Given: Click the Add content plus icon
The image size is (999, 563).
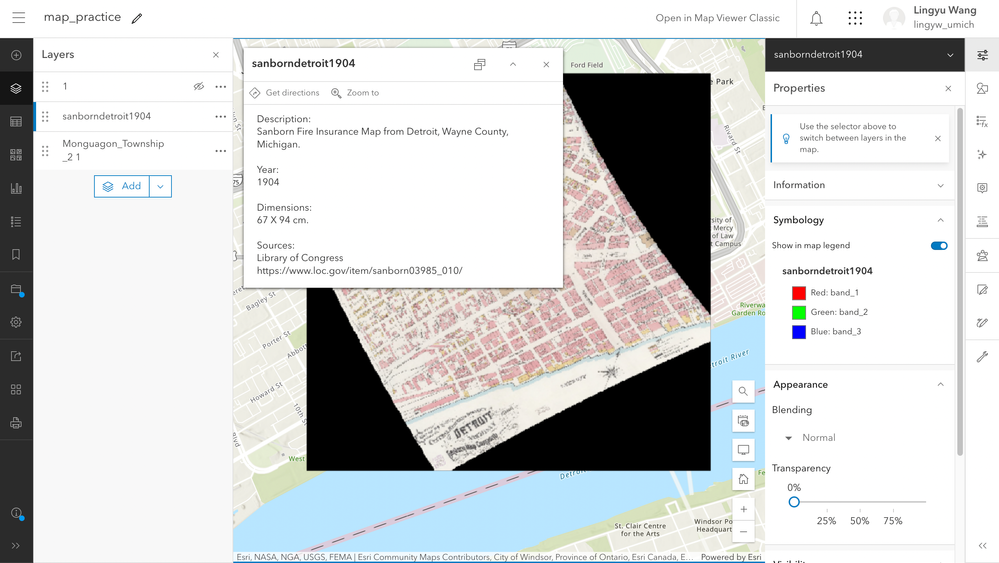Looking at the screenshot, I should pos(17,55).
